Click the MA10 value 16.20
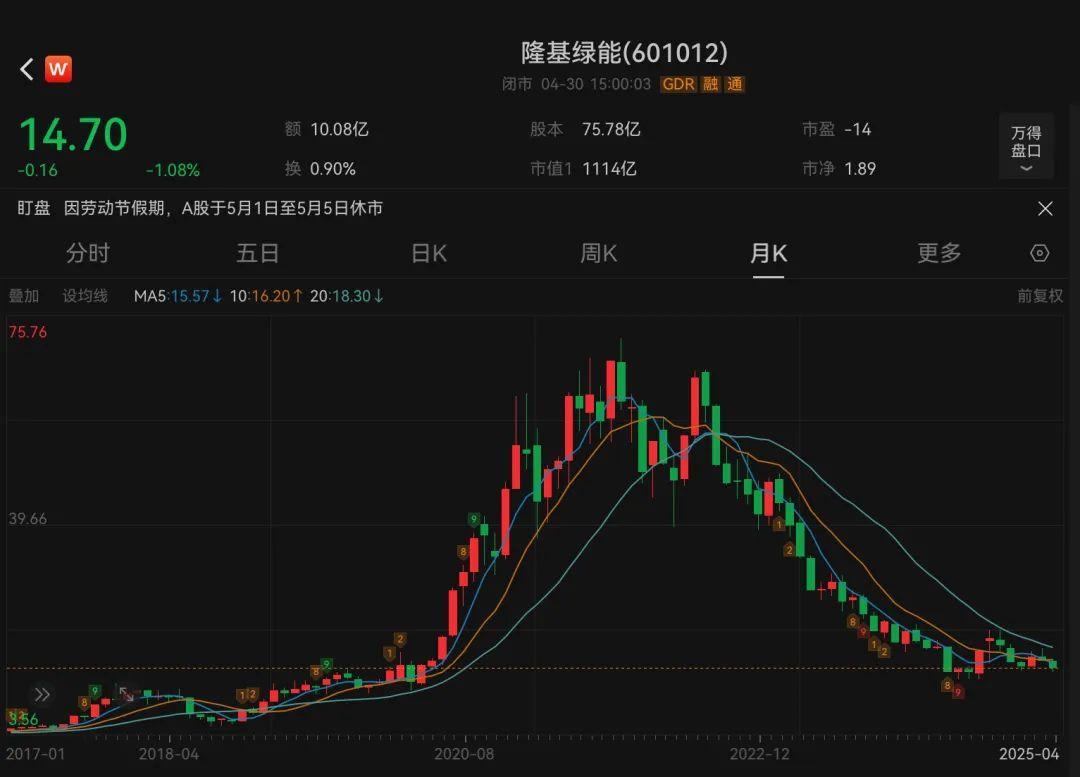Viewport: 1080px width, 777px height. click(x=271, y=296)
